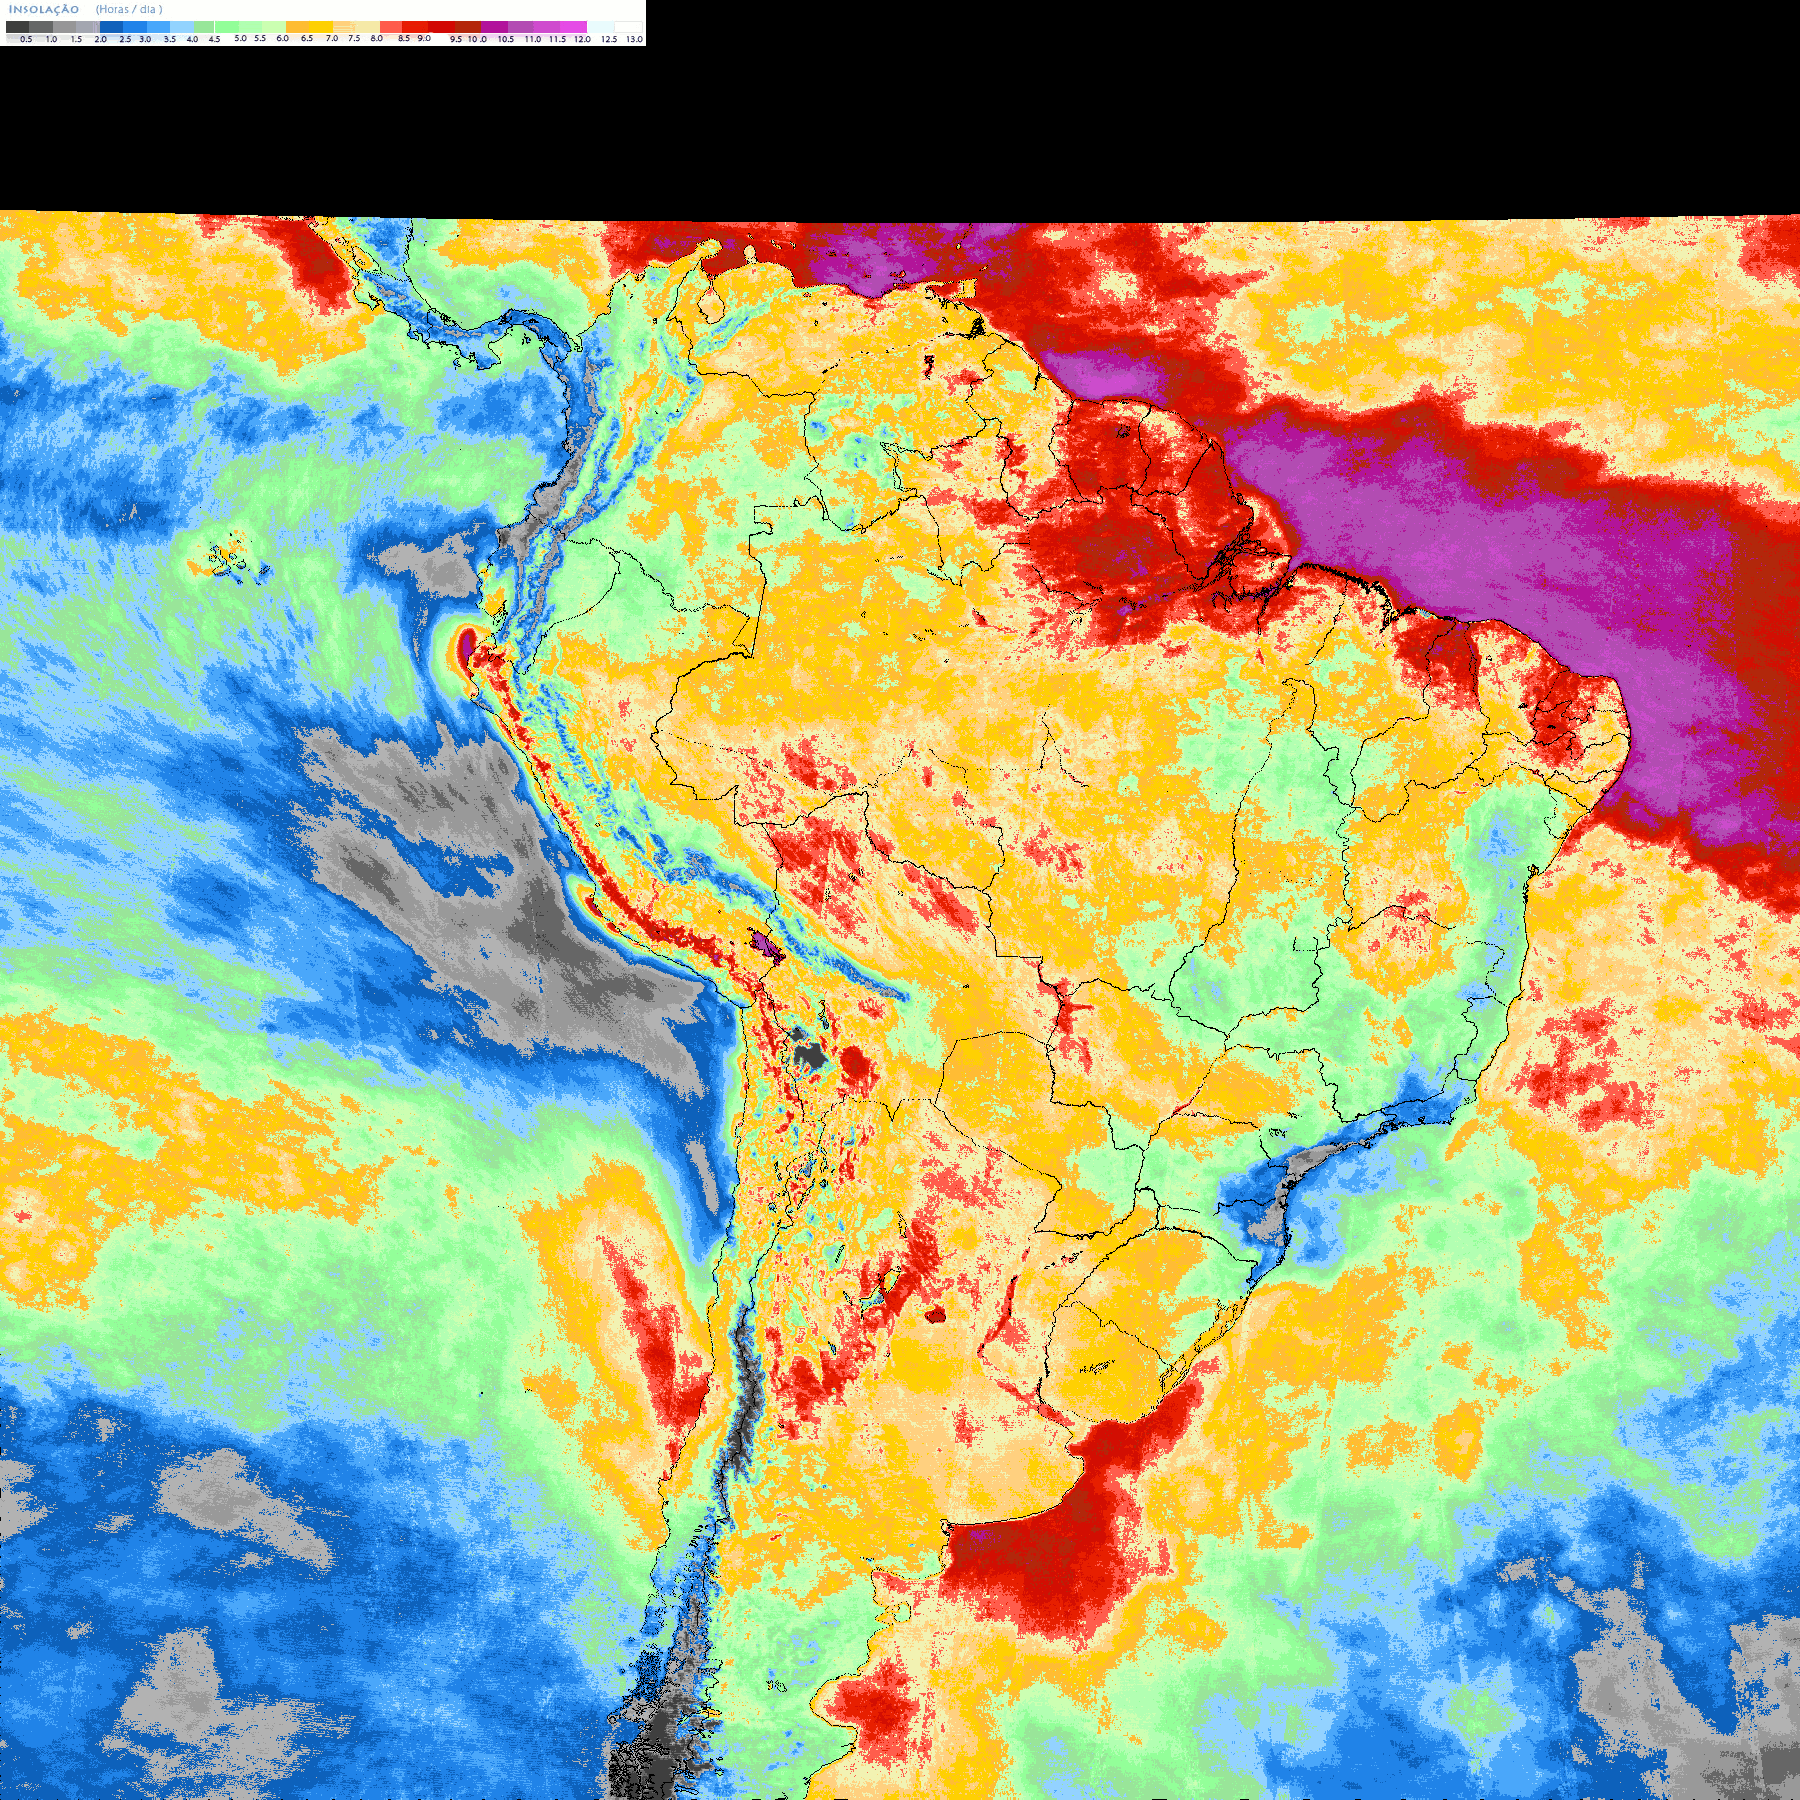Image resolution: width=1800 pixels, height=1800 pixels.
Task: Click the '4.0' legend value
Action: pos(192,39)
